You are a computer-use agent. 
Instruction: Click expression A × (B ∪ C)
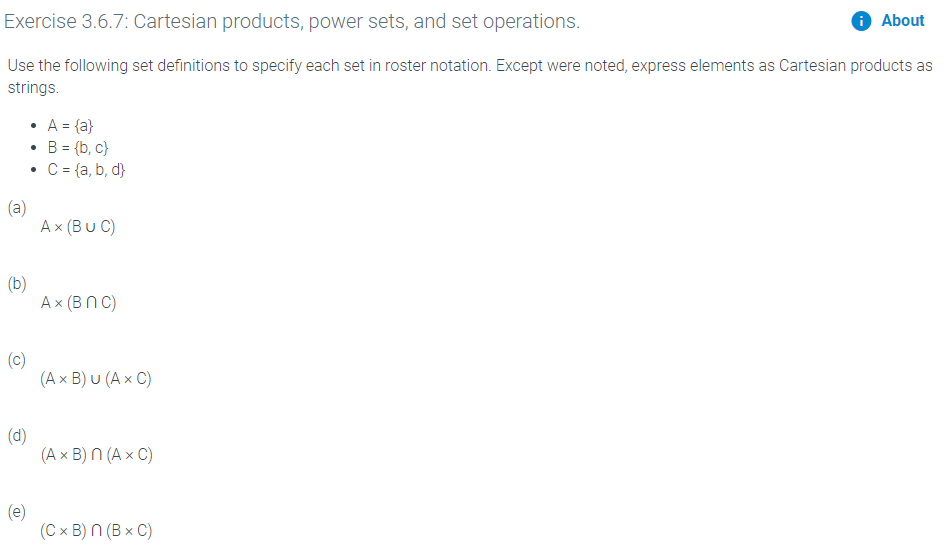[78, 227]
